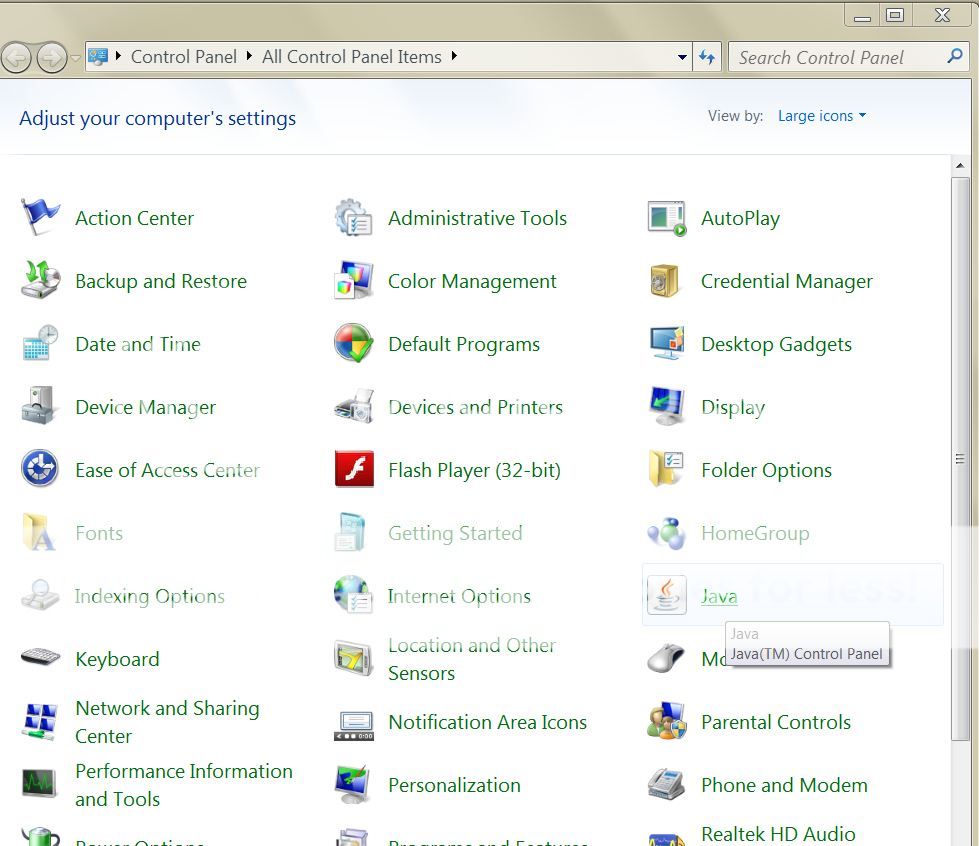Expand the arrow before Control Panel breadcrumb
The image size is (979, 846).
click(118, 56)
